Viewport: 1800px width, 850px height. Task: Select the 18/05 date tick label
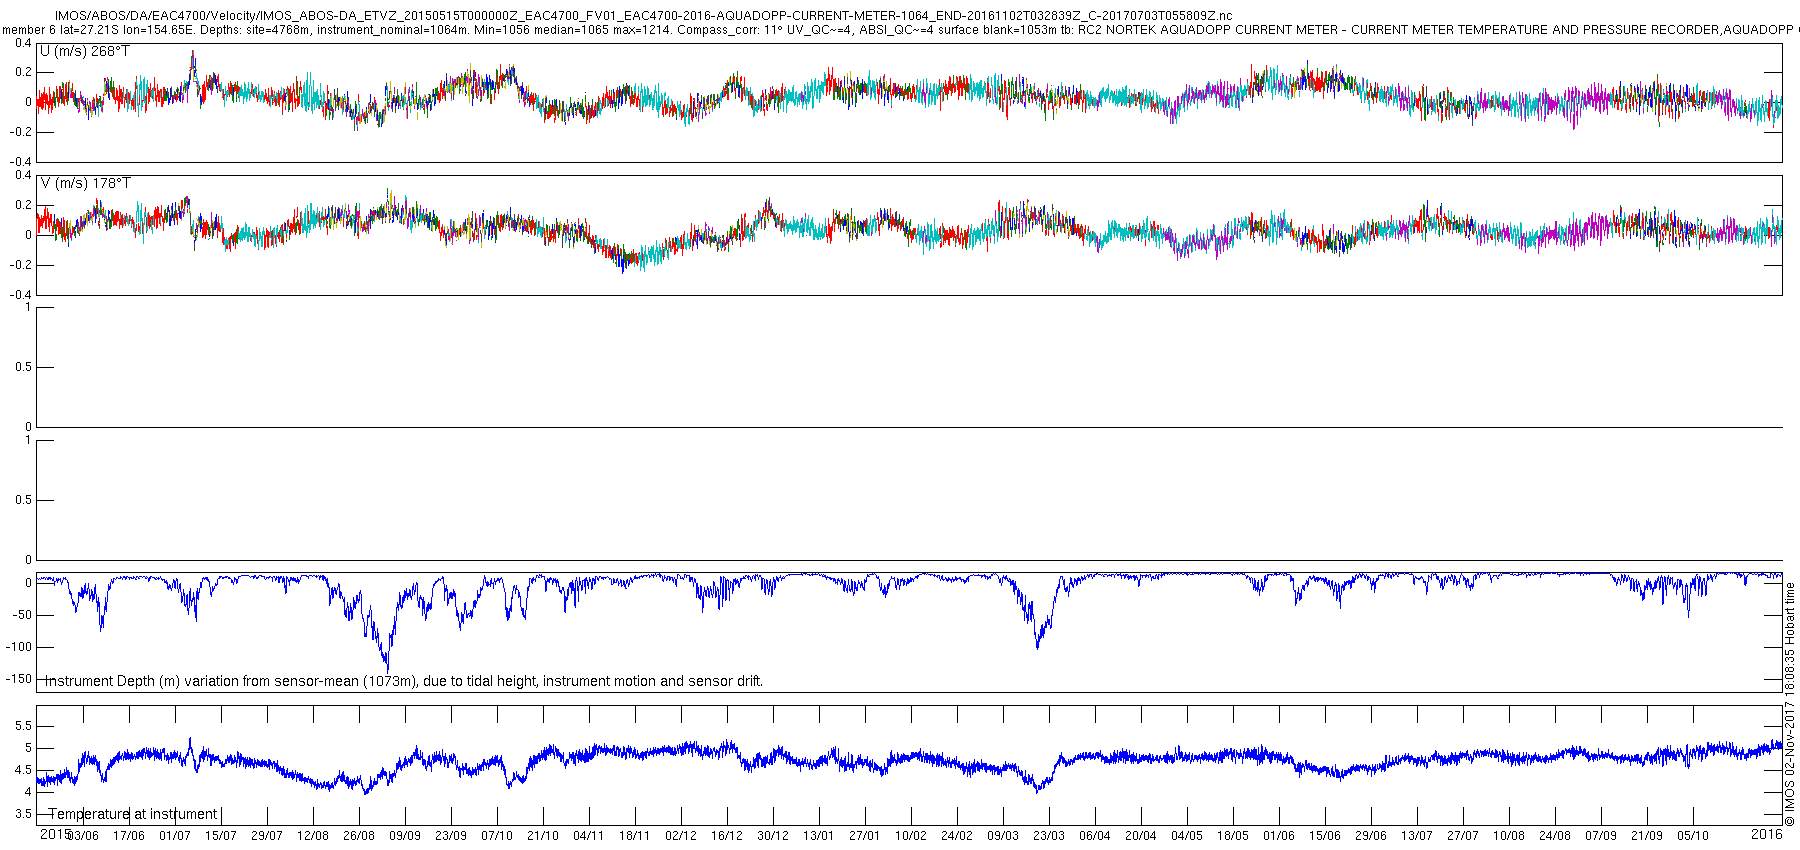tap(1233, 836)
